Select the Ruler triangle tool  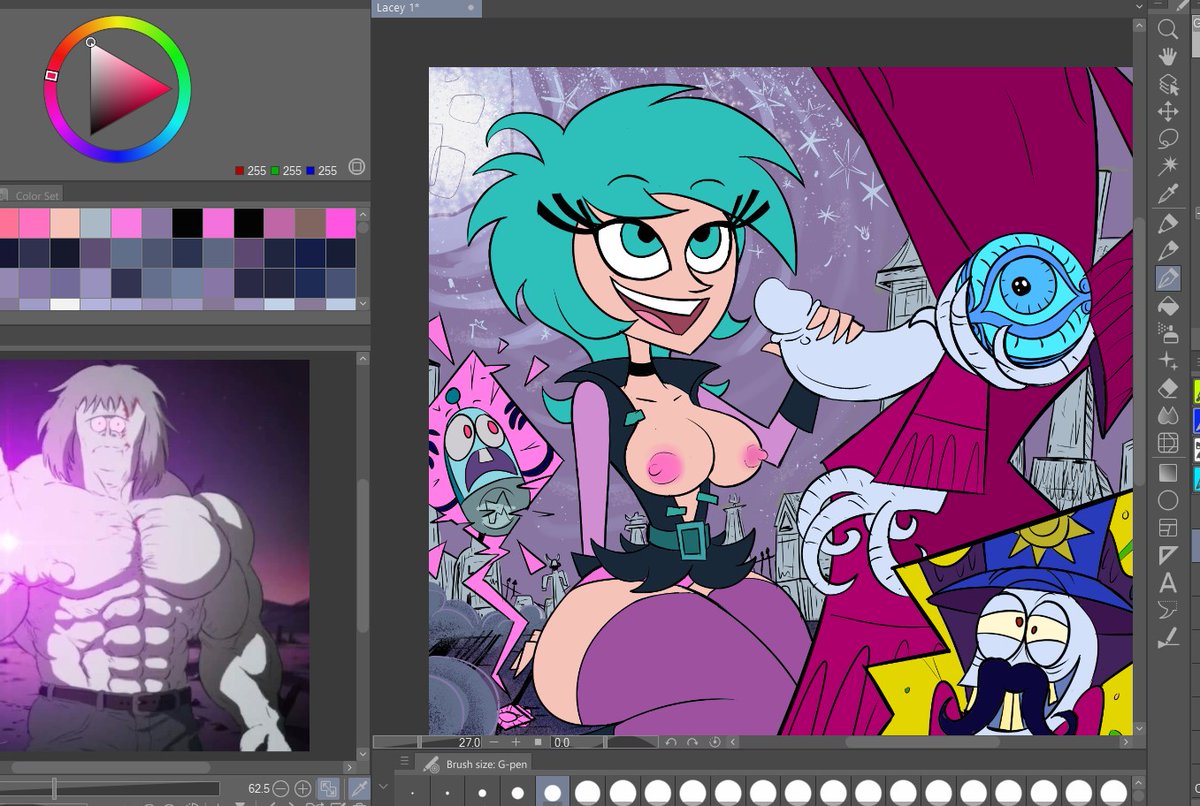coord(1167,555)
